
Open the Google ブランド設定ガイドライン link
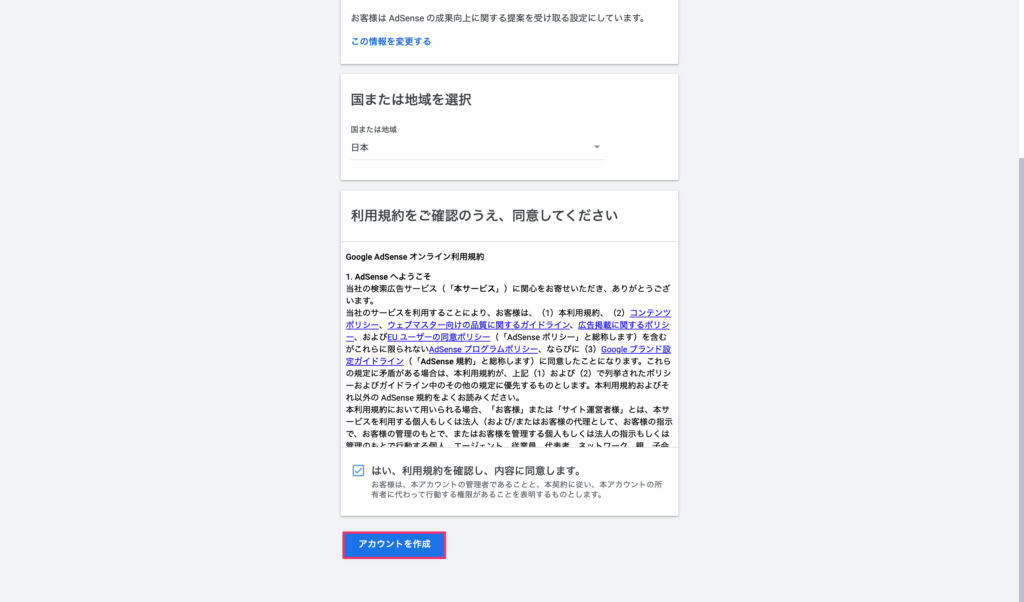pos(635,349)
